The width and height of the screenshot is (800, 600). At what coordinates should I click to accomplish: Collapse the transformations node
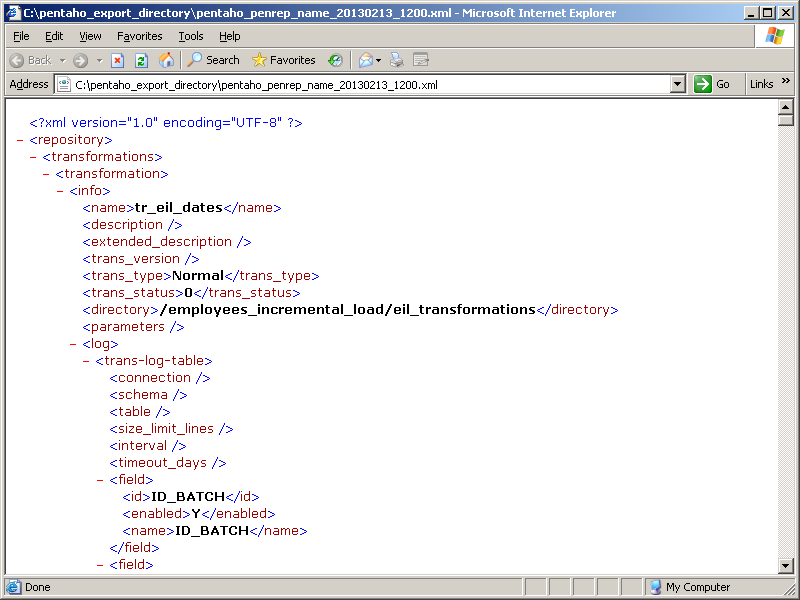[x=33, y=157]
